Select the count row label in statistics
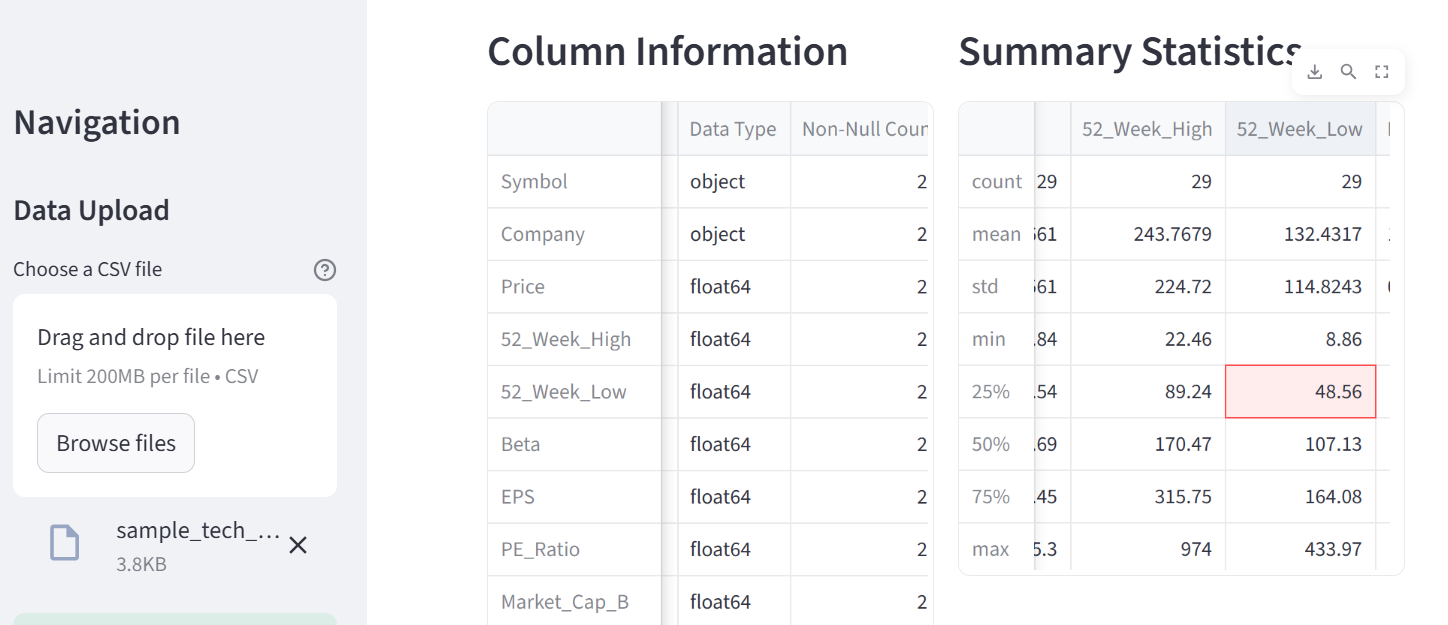The image size is (1448, 625). pos(996,182)
